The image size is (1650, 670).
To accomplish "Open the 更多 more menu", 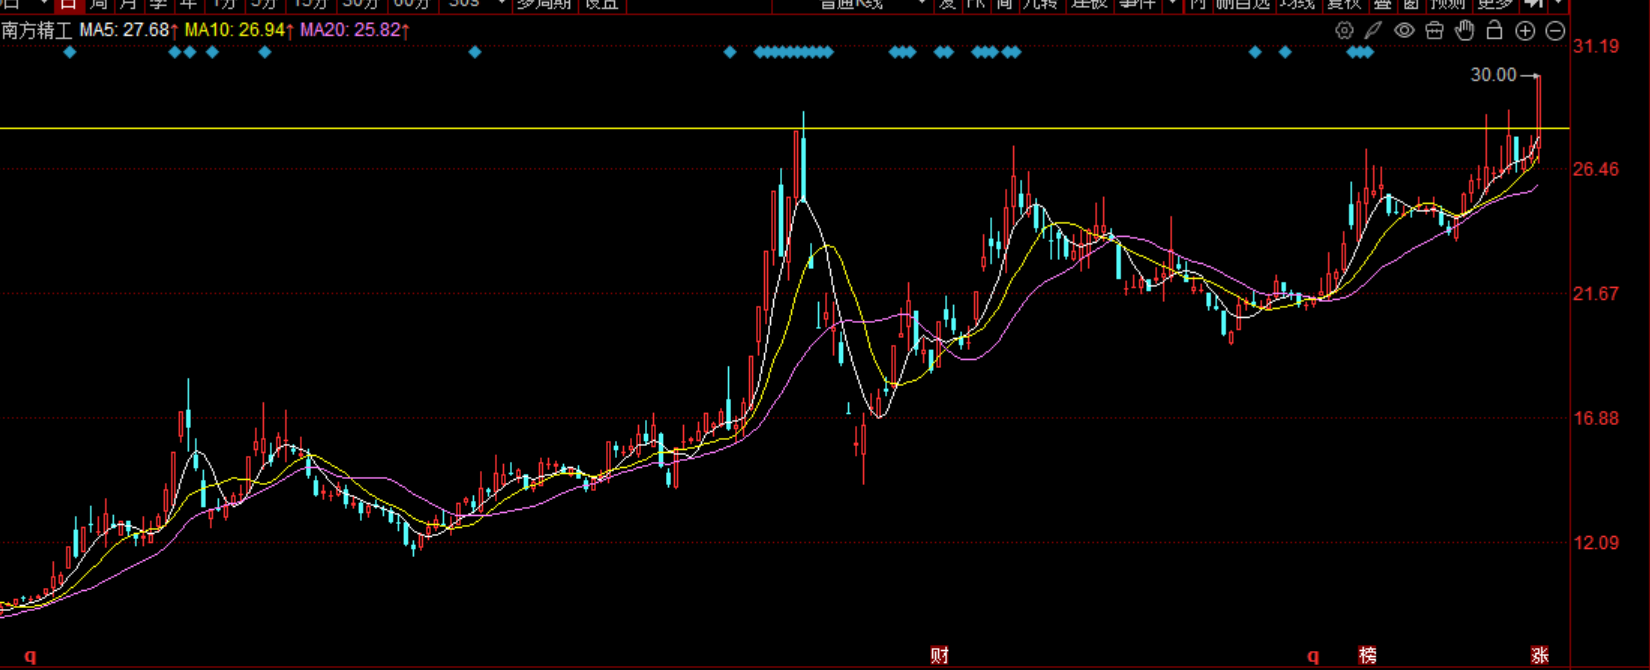I will tap(1495, 4).
